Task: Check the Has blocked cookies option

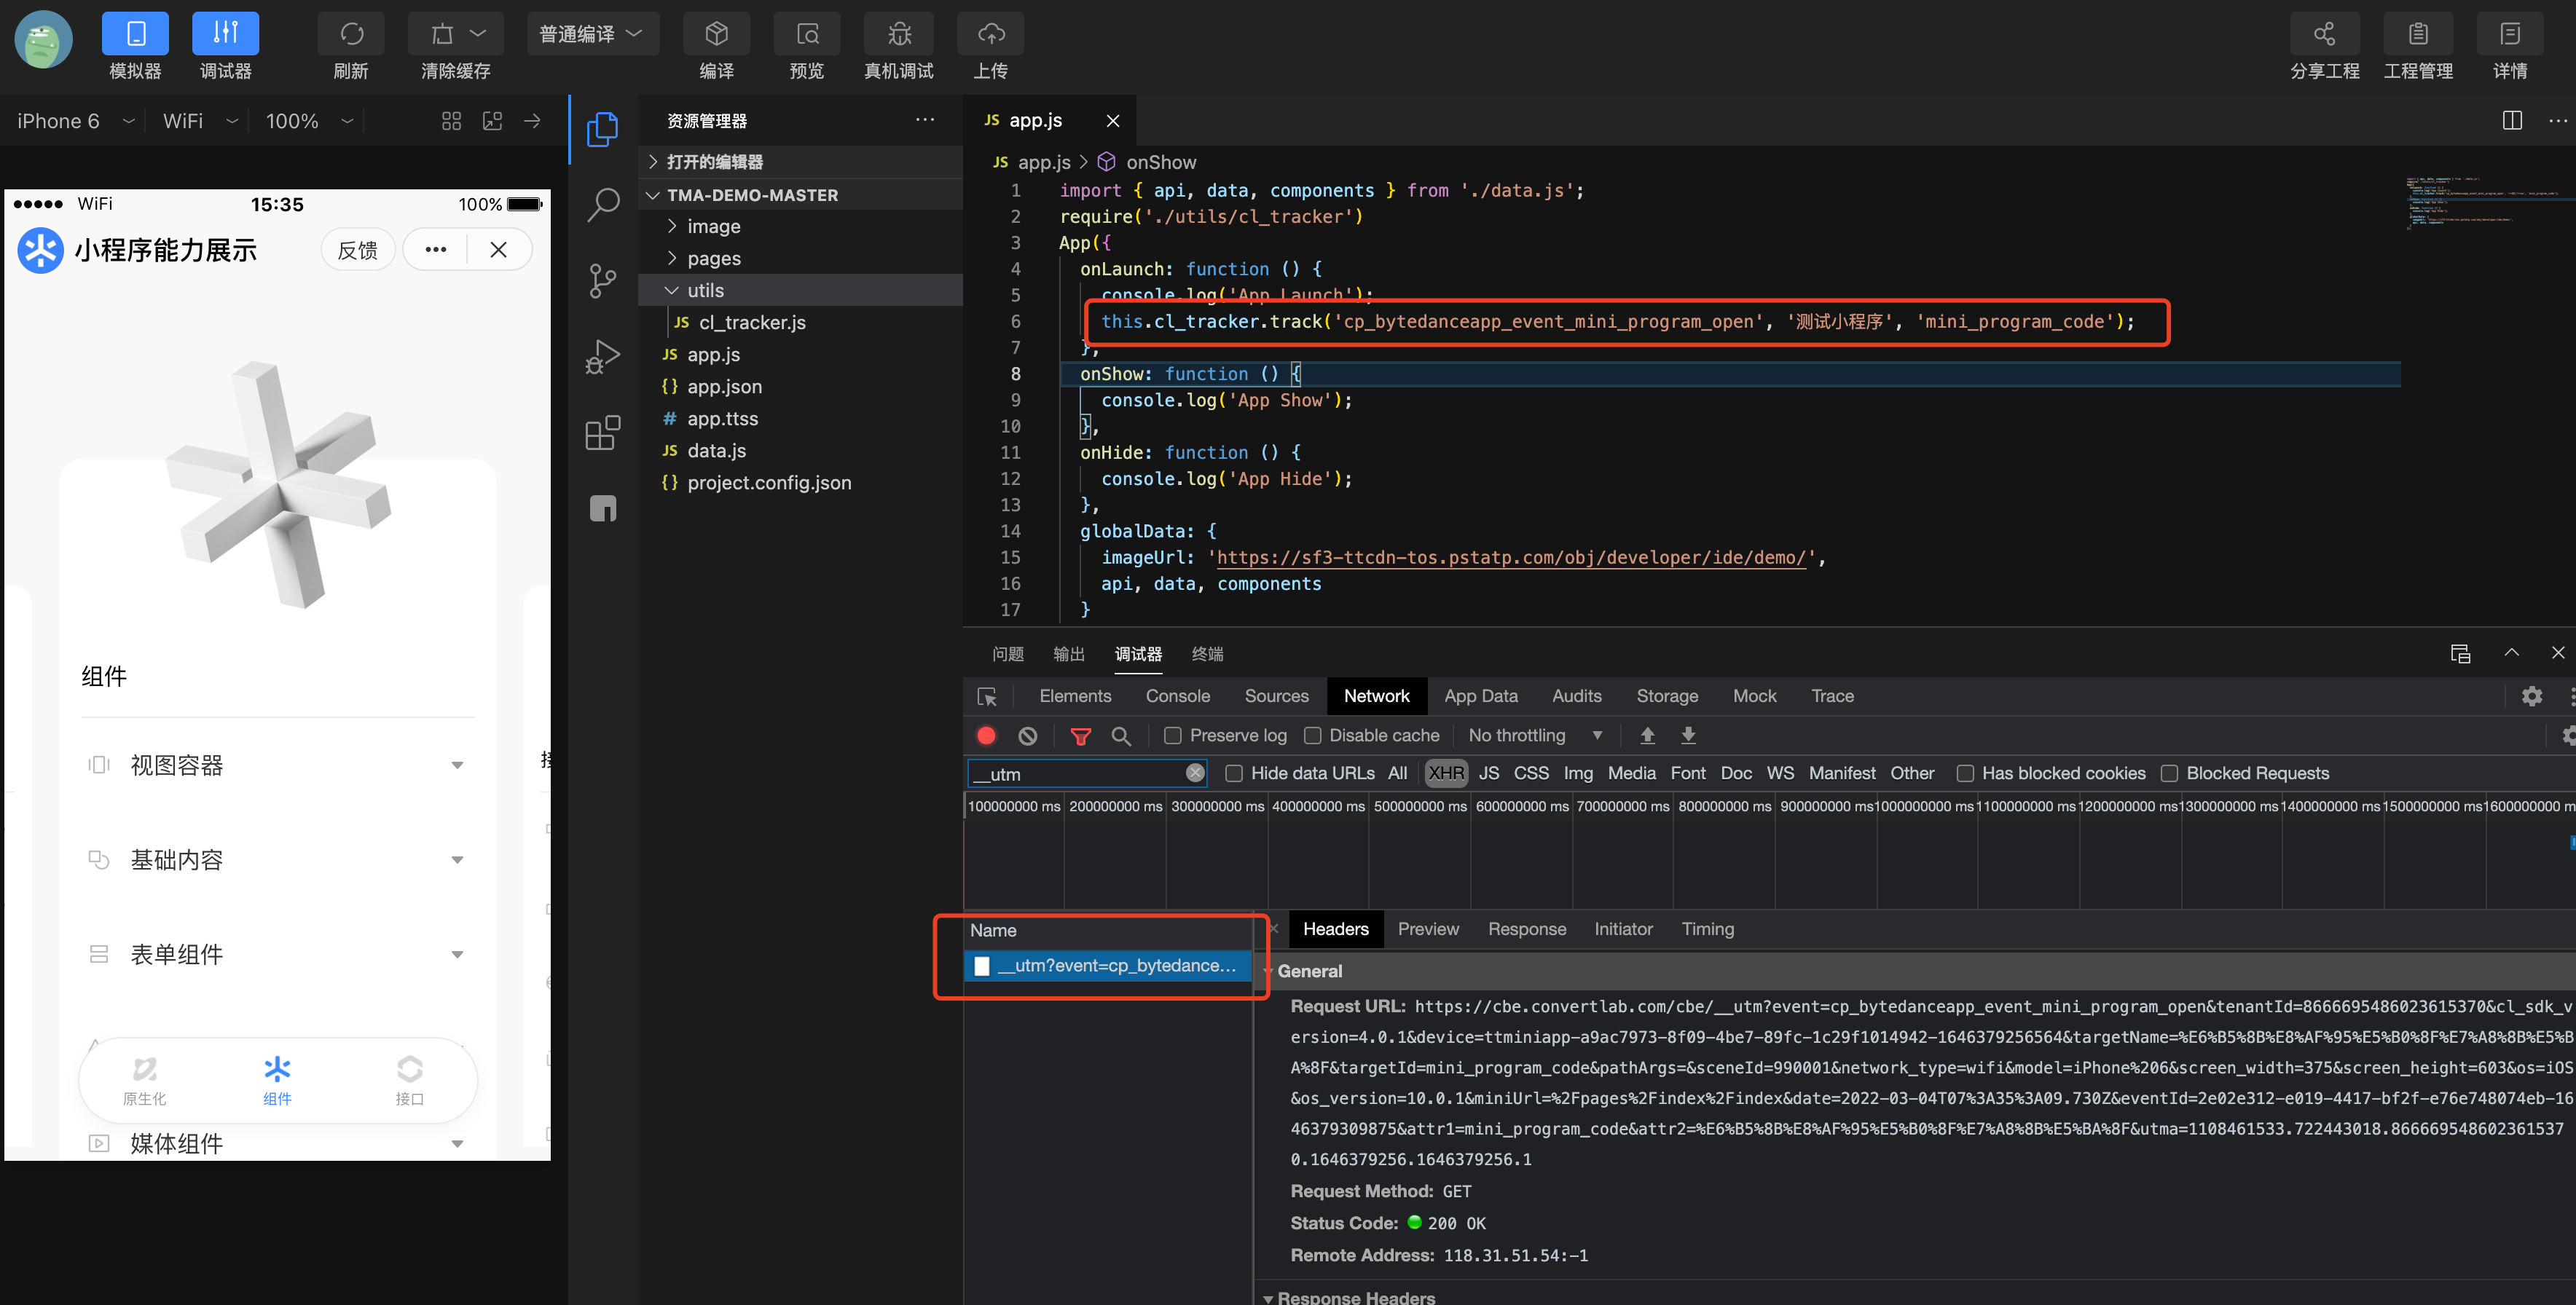Action: coord(1966,773)
